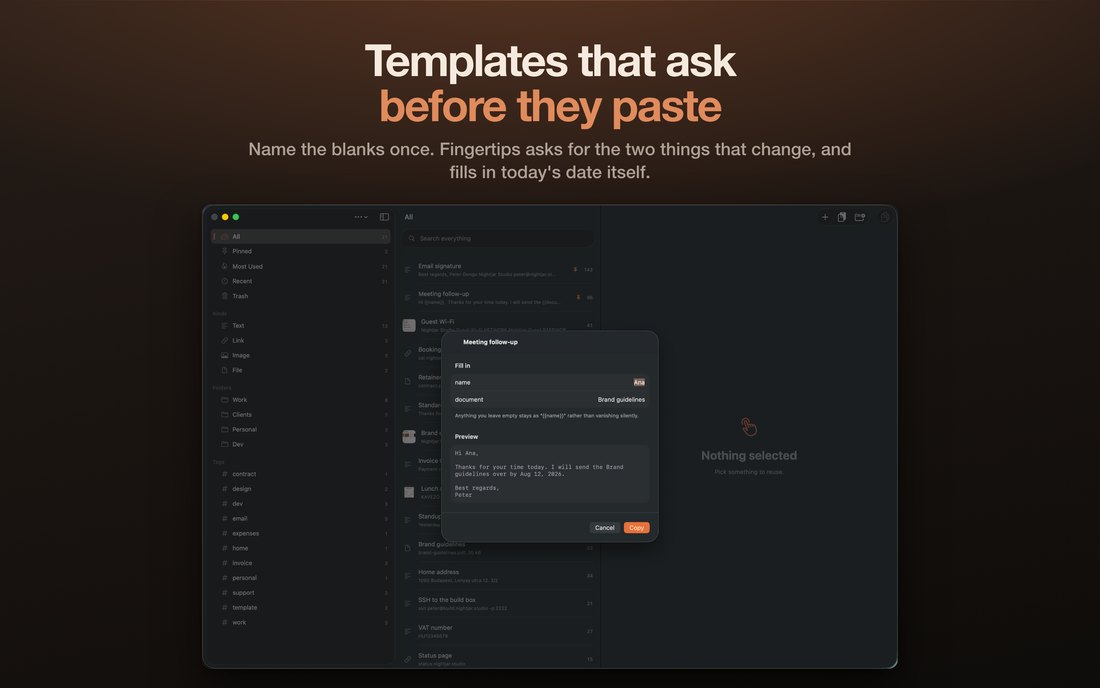Image resolution: width=1100 pixels, height=688 pixels.
Task: Click the plus add-new-item icon
Action: 825,217
